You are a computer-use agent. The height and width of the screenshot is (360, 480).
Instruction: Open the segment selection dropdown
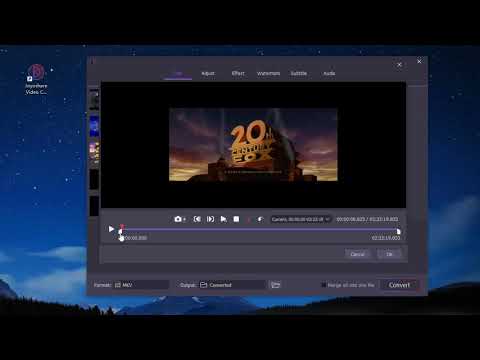[x=301, y=219]
